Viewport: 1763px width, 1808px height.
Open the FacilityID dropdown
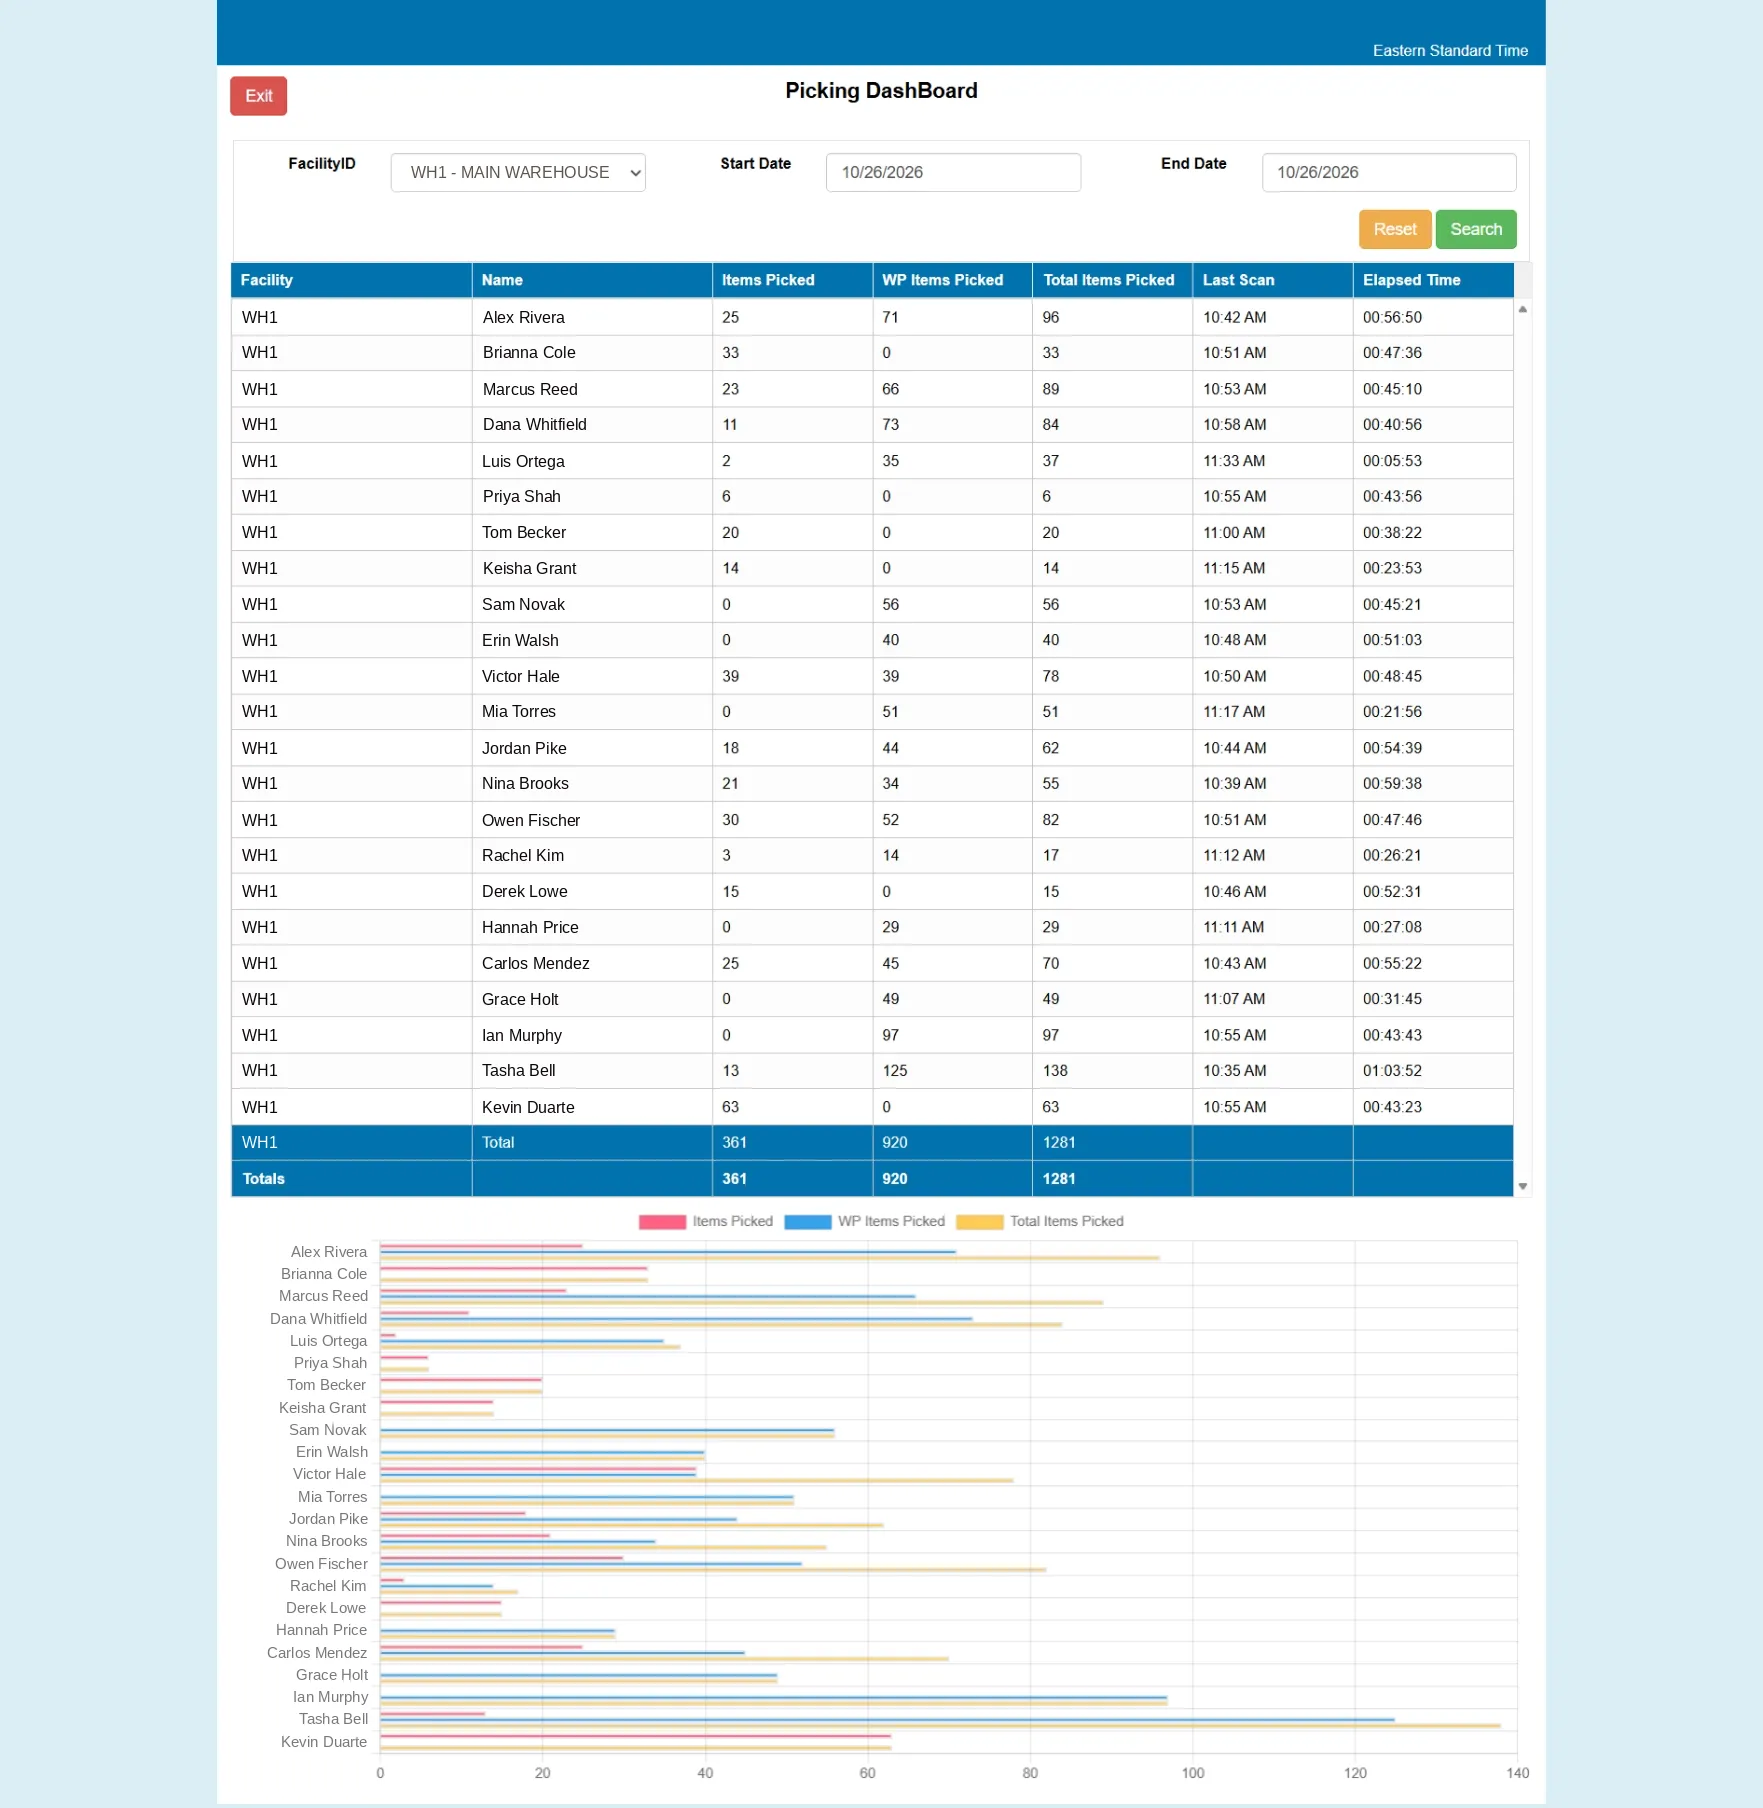point(518,172)
